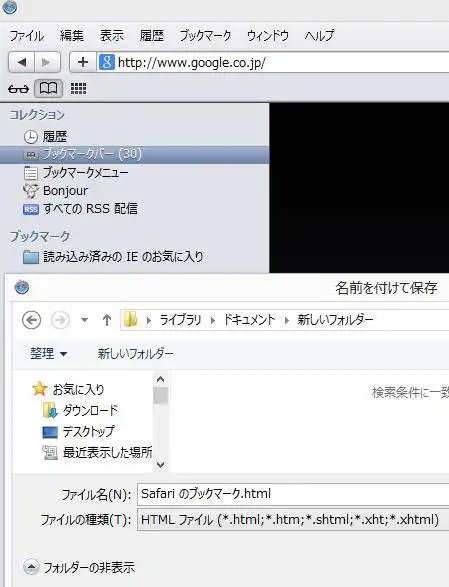Collapse folders with フォルダーの非表示 chevron
Viewport: 449px width, 587px height.
pyautogui.click(x=31, y=568)
